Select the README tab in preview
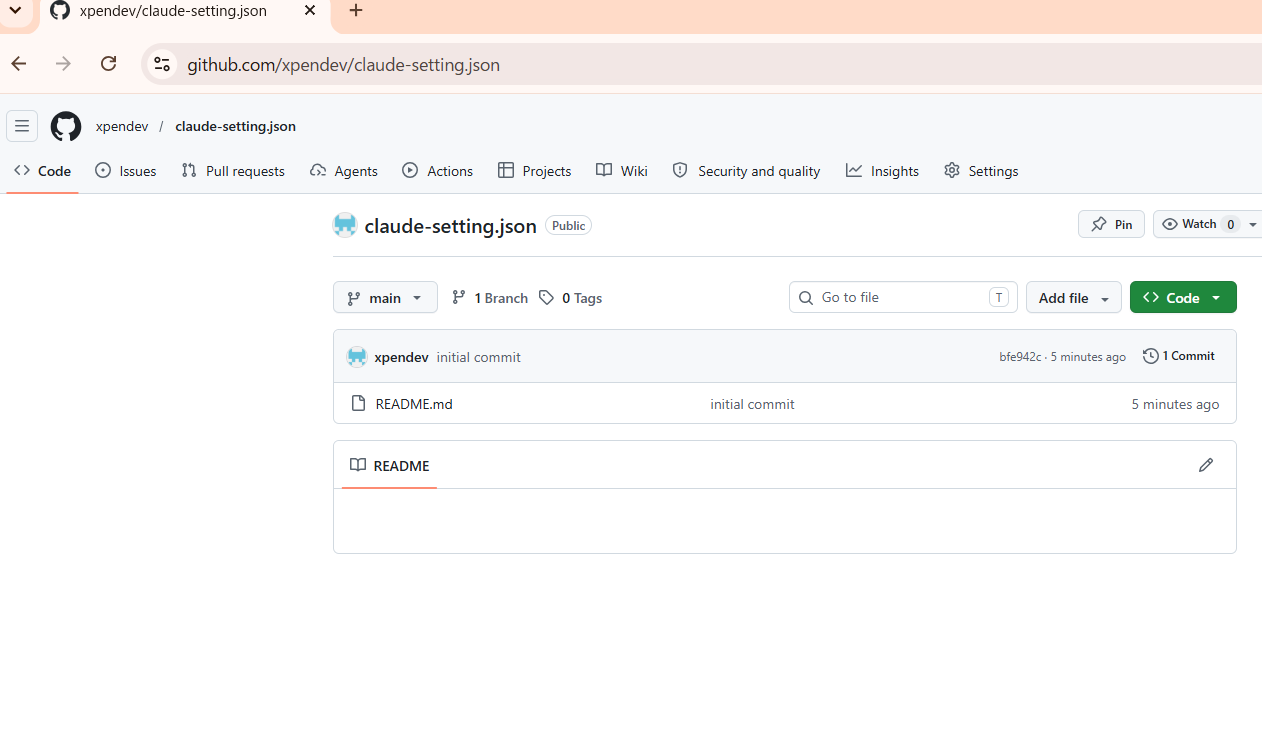 [389, 466]
